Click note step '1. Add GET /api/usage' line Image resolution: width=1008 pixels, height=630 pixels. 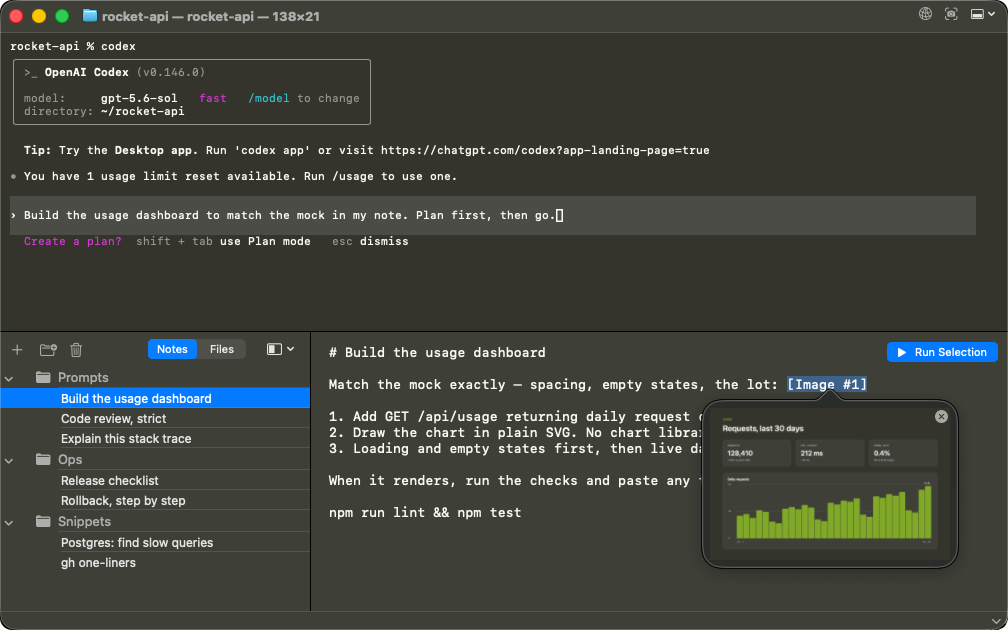(x=514, y=417)
